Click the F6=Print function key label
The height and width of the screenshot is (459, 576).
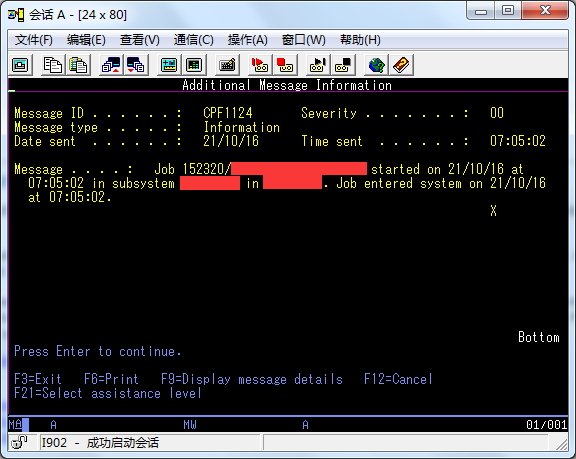click(x=111, y=379)
